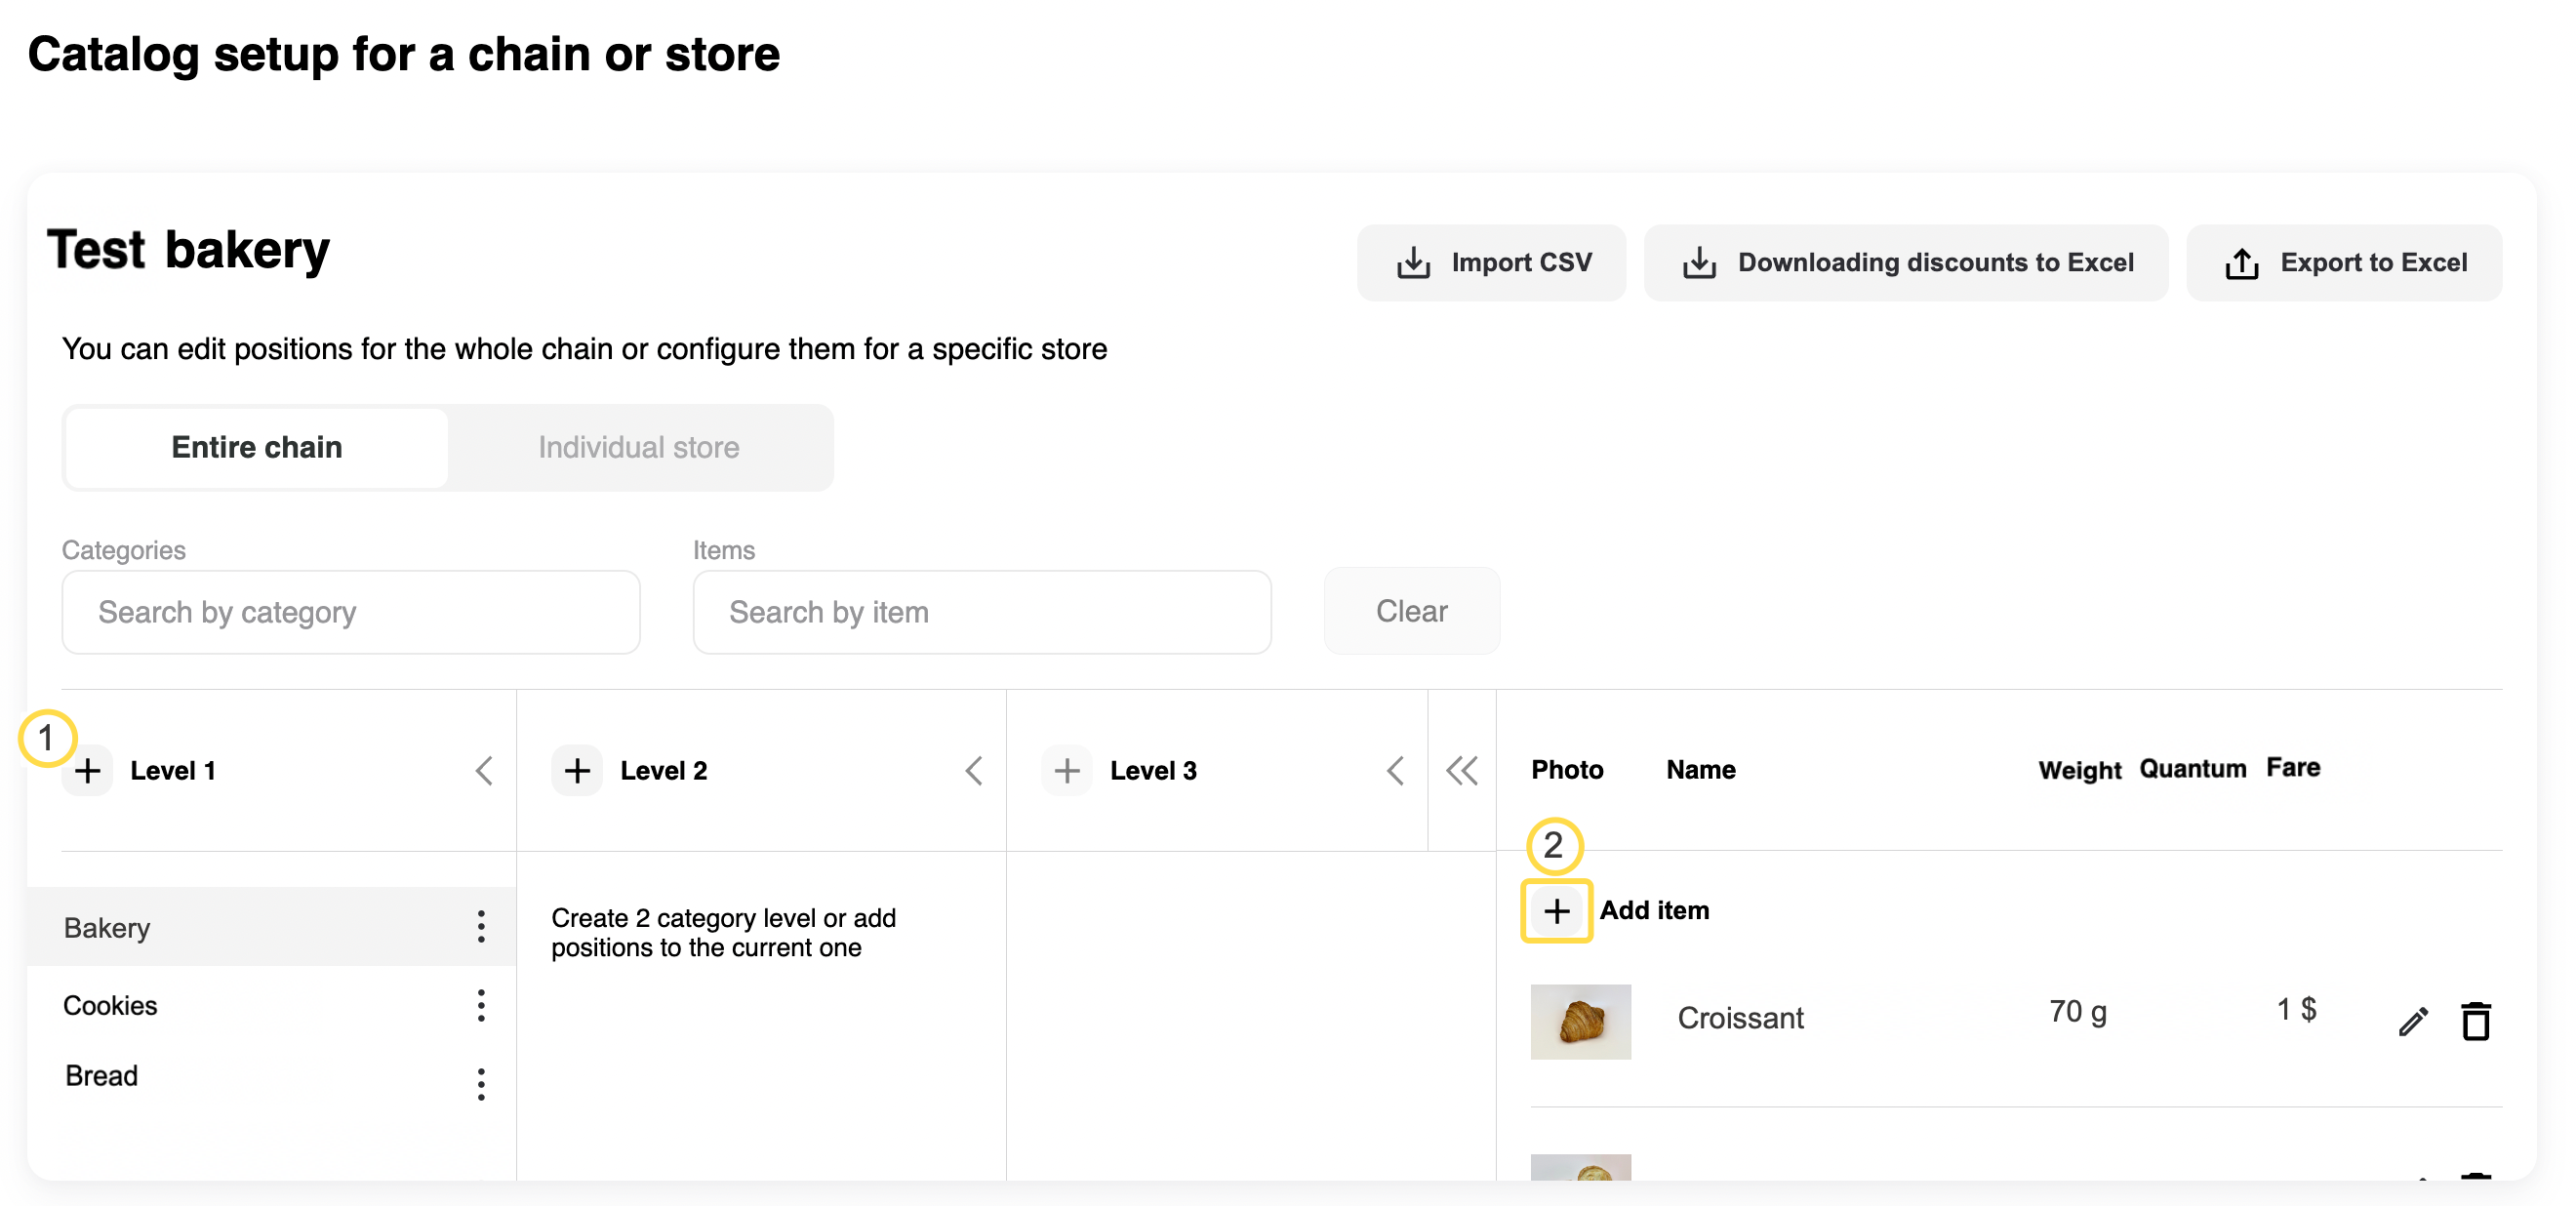Open the three-dot menu for Cookies
The height and width of the screenshot is (1206, 2576).
coord(481,1005)
